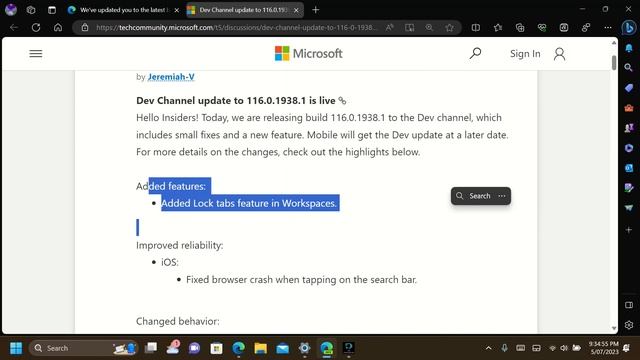640x360 pixels.
Task: Toggle Split screen view
Action: coord(476,27)
